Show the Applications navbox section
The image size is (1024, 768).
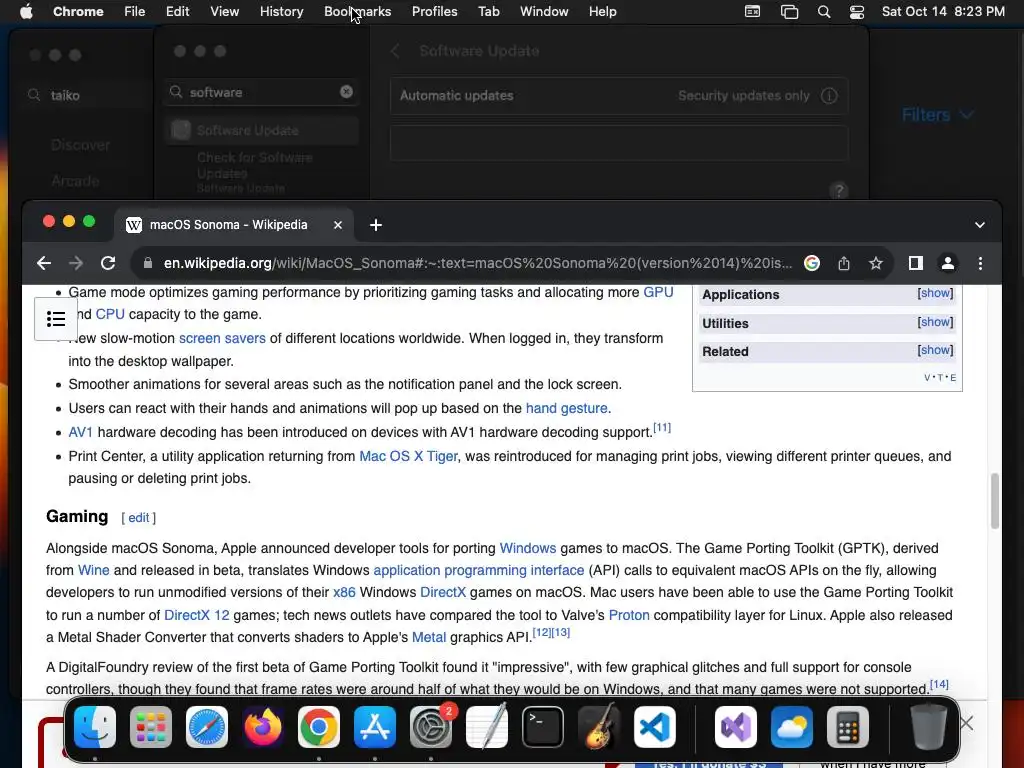coord(935,293)
